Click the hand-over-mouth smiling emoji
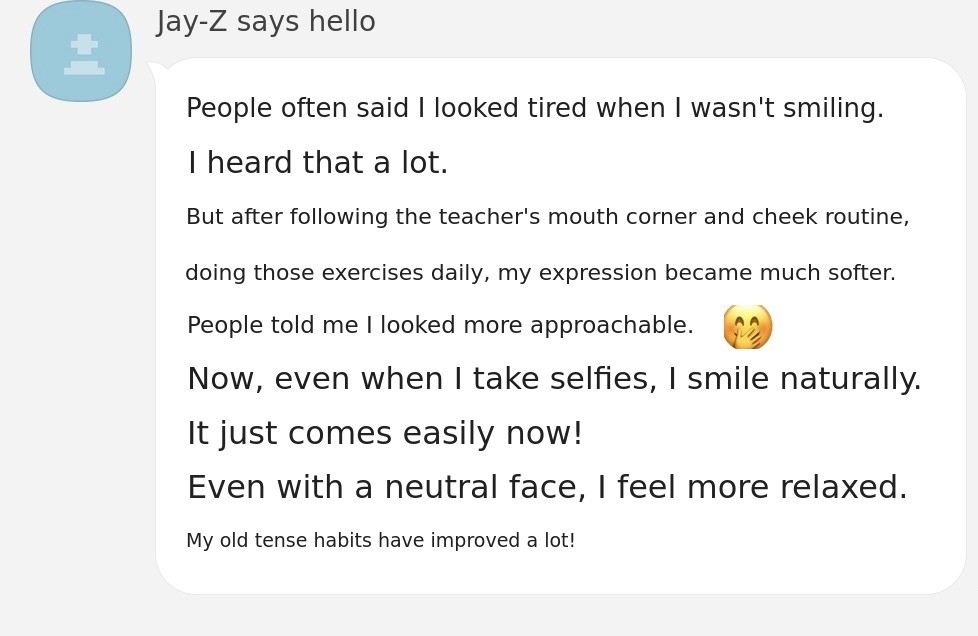The width and height of the screenshot is (978, 636). point(747,327)
